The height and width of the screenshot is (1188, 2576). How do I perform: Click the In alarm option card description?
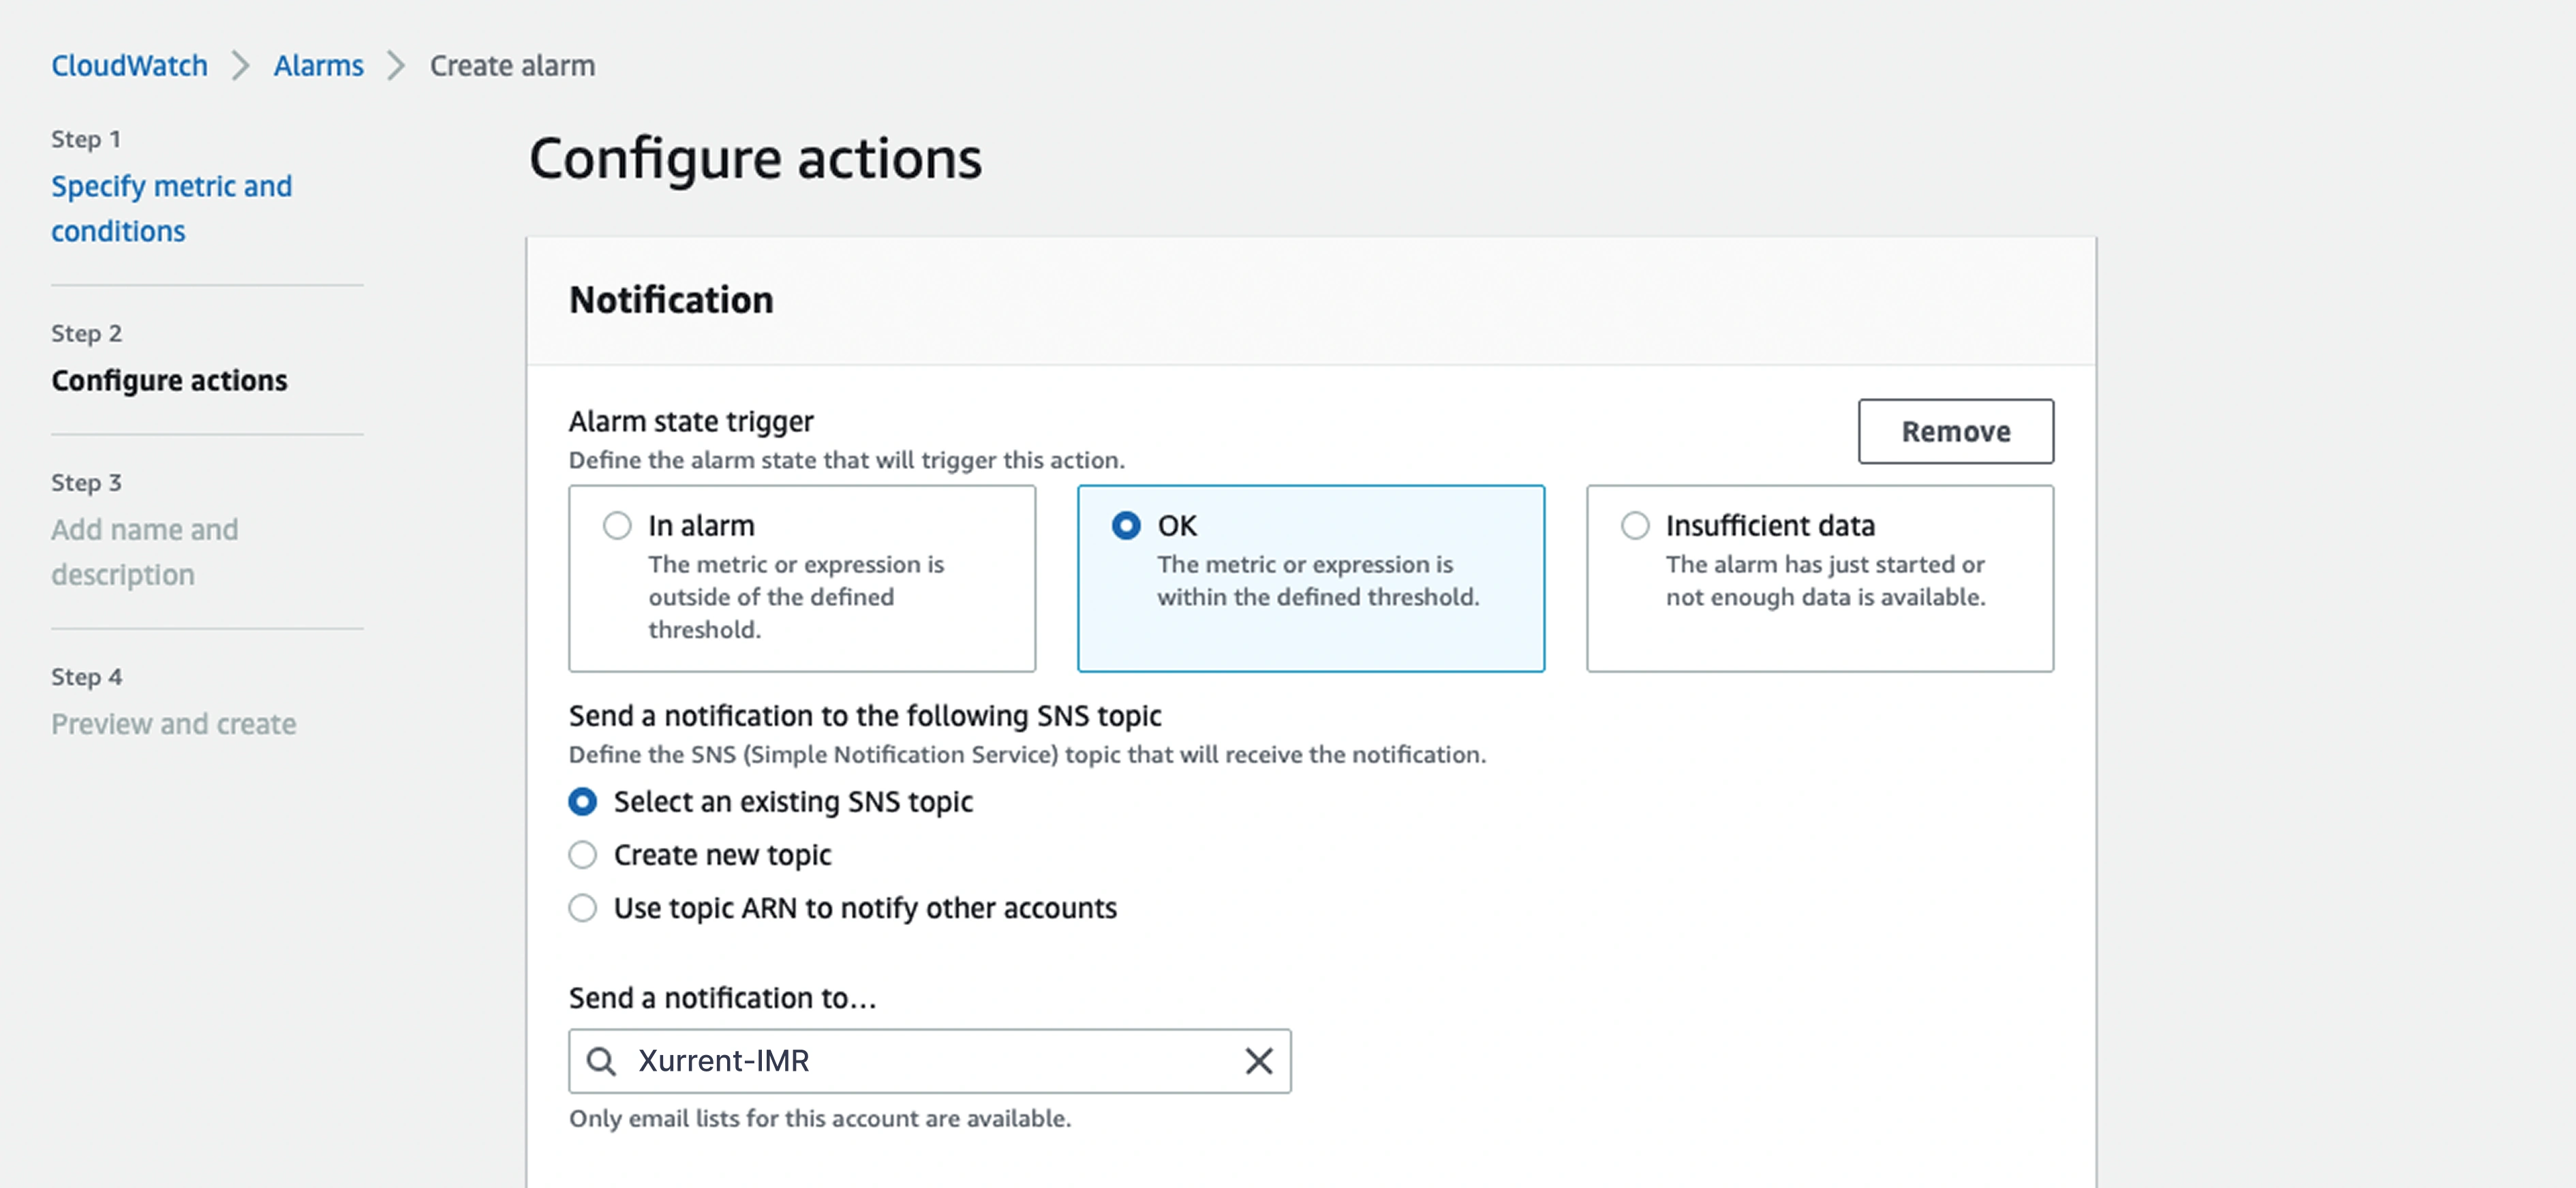[x=795, y=597]
